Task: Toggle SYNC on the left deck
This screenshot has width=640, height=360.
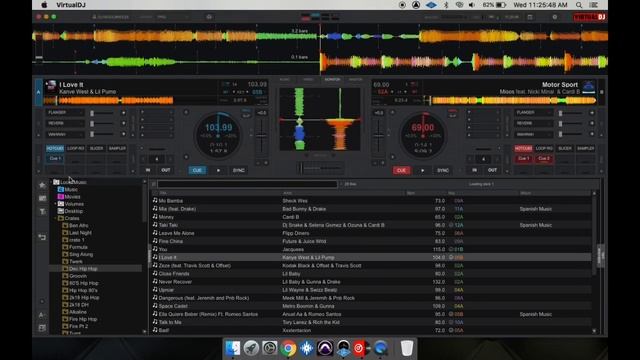Action: (x=238, y=170)
